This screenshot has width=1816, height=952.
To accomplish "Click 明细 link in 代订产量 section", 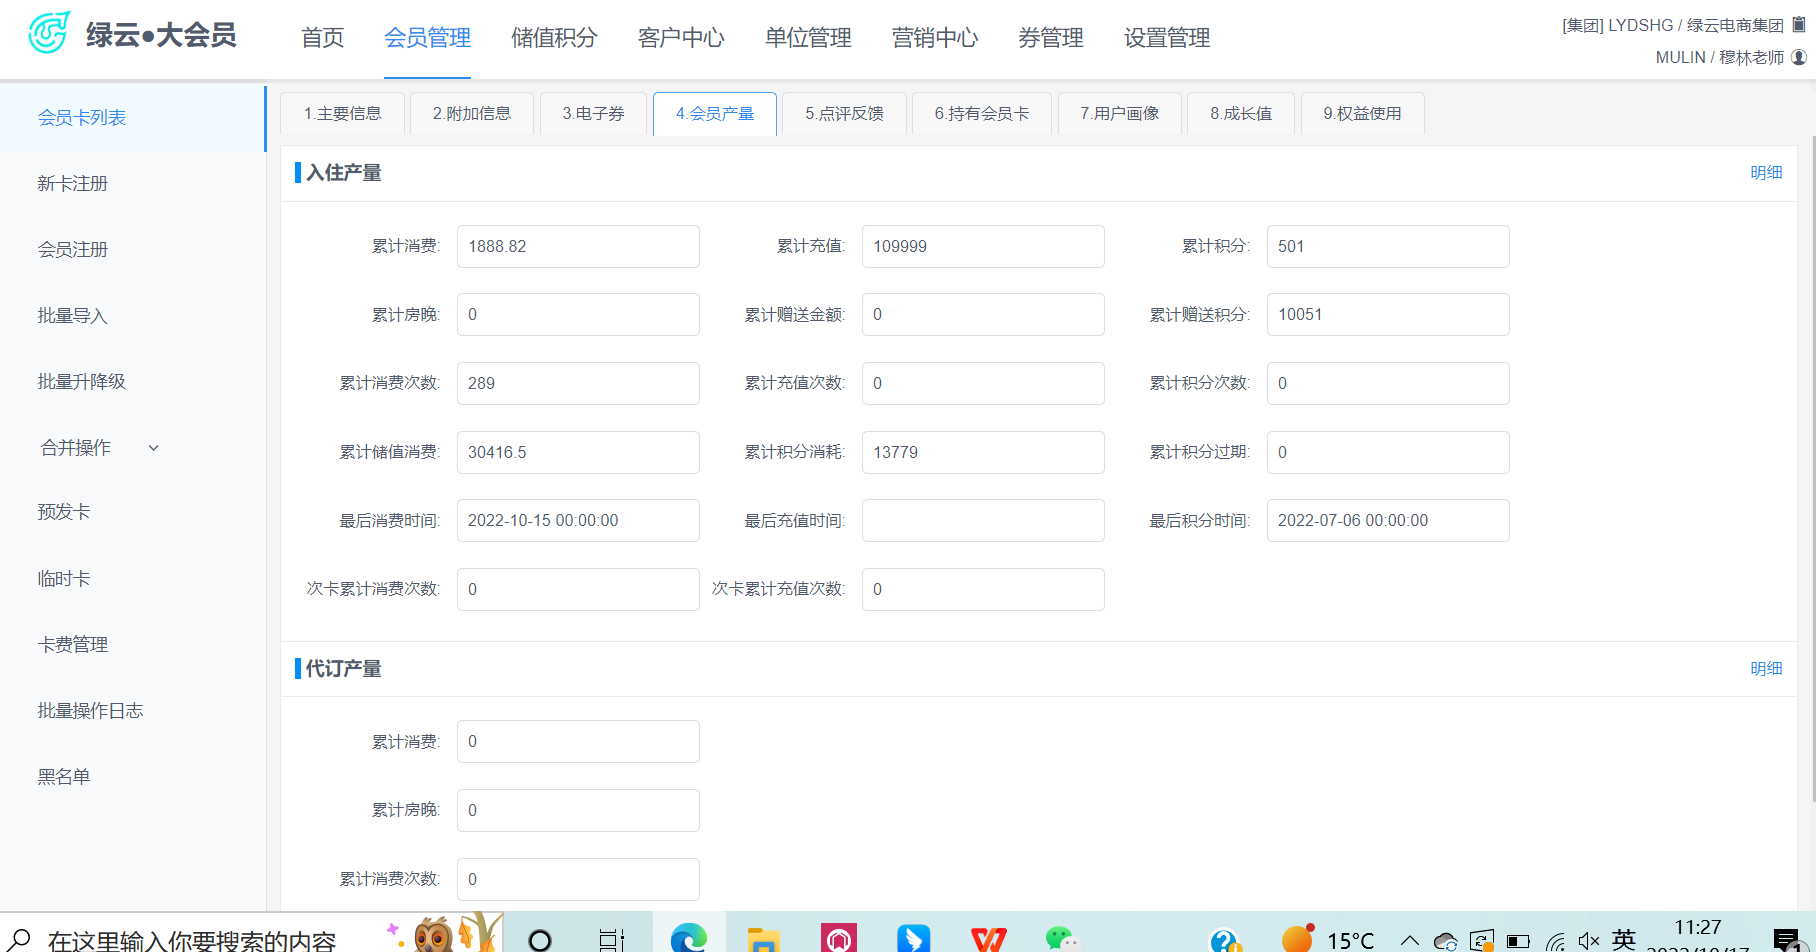I will point(1766,669).
